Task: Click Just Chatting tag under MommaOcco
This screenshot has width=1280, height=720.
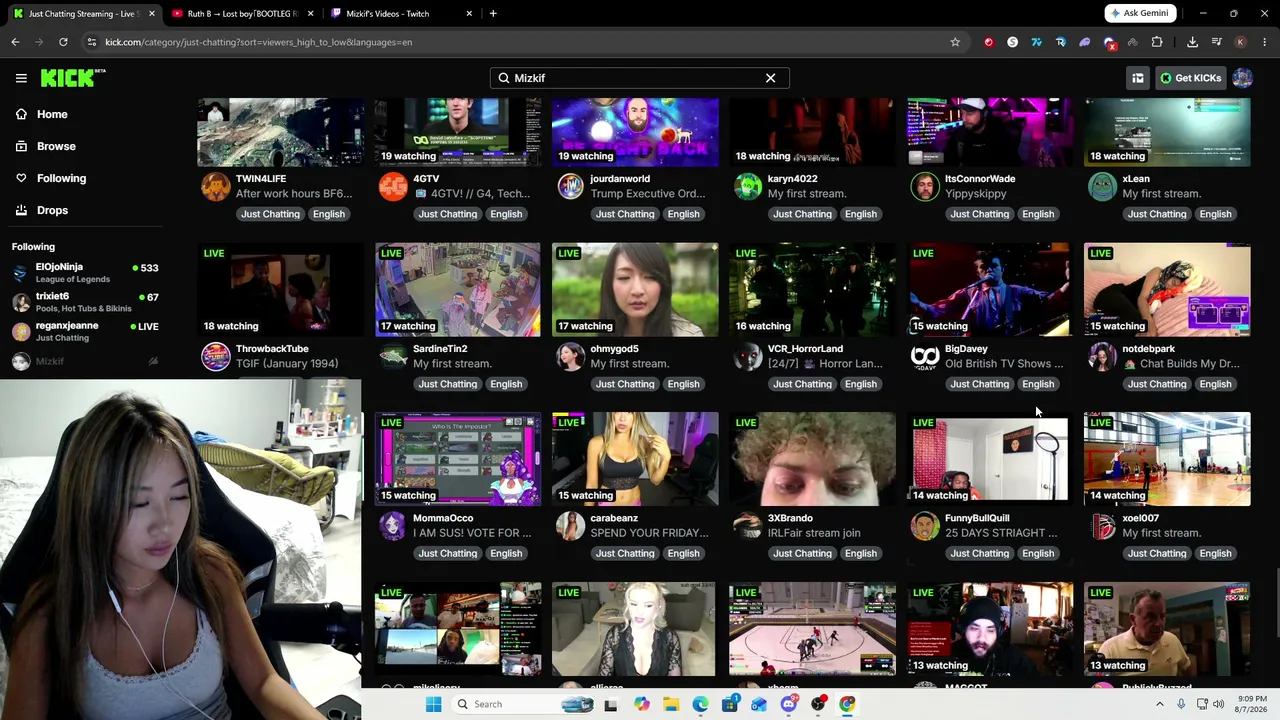Action: pos(447,553)
